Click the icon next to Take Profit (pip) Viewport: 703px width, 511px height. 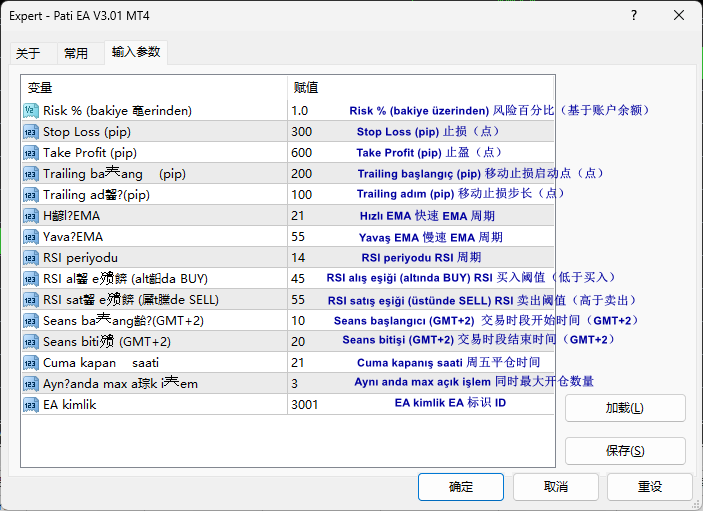click(x=31, y=153)
